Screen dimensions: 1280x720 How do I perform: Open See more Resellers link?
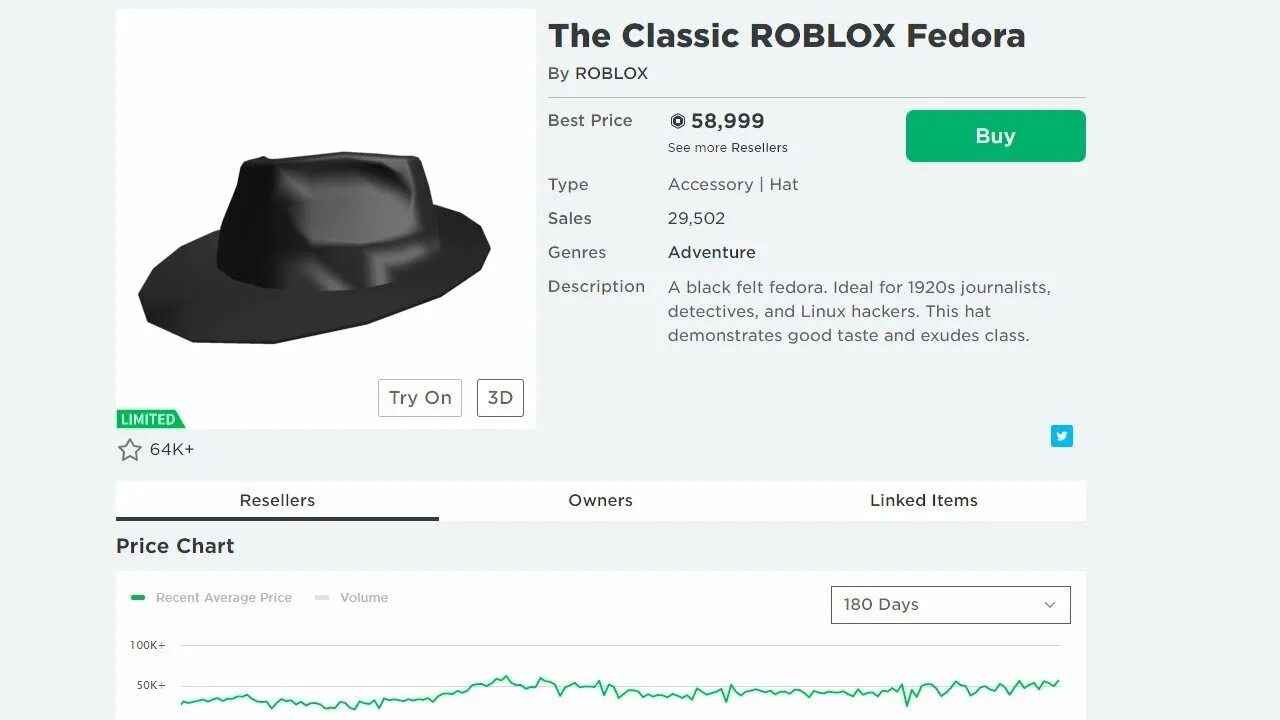pyautogui.click(x=728, y=148)
